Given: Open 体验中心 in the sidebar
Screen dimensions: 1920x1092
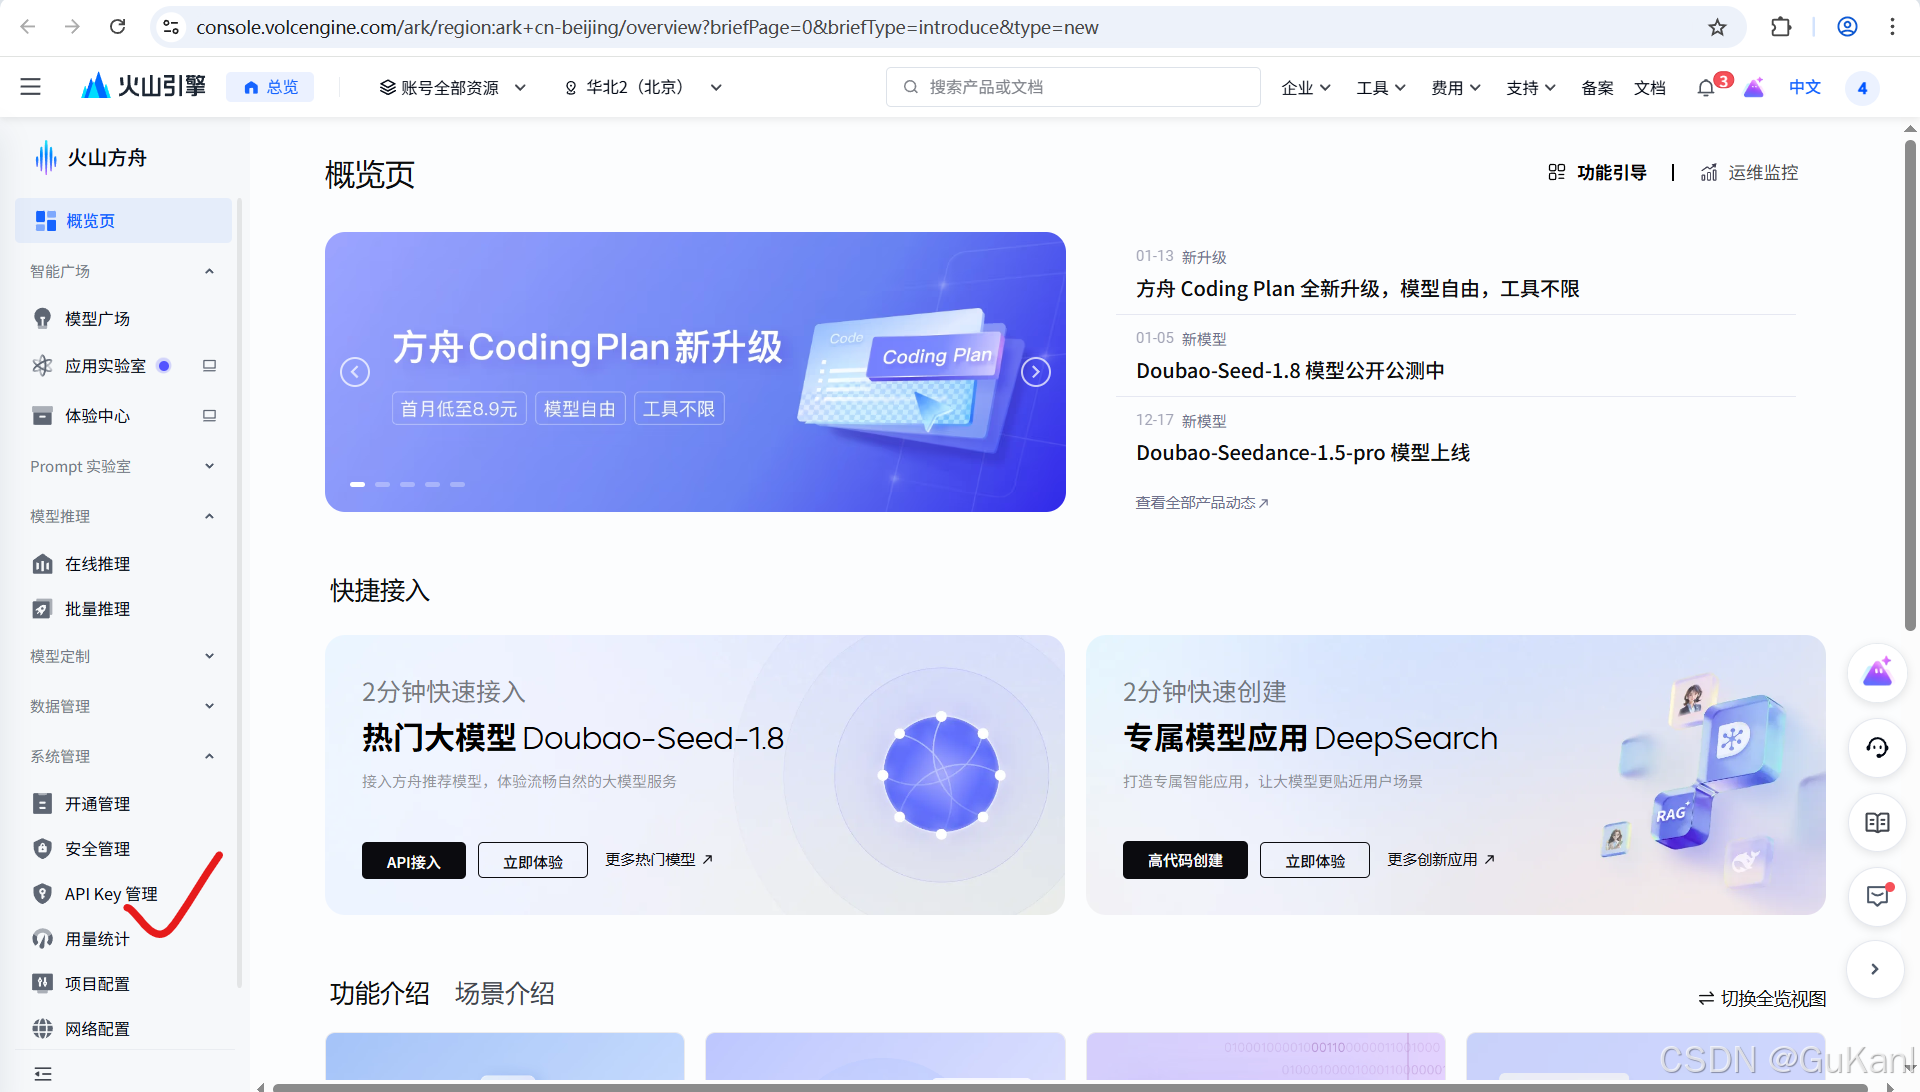Looking at the screenshot, I should click(99, 416).
